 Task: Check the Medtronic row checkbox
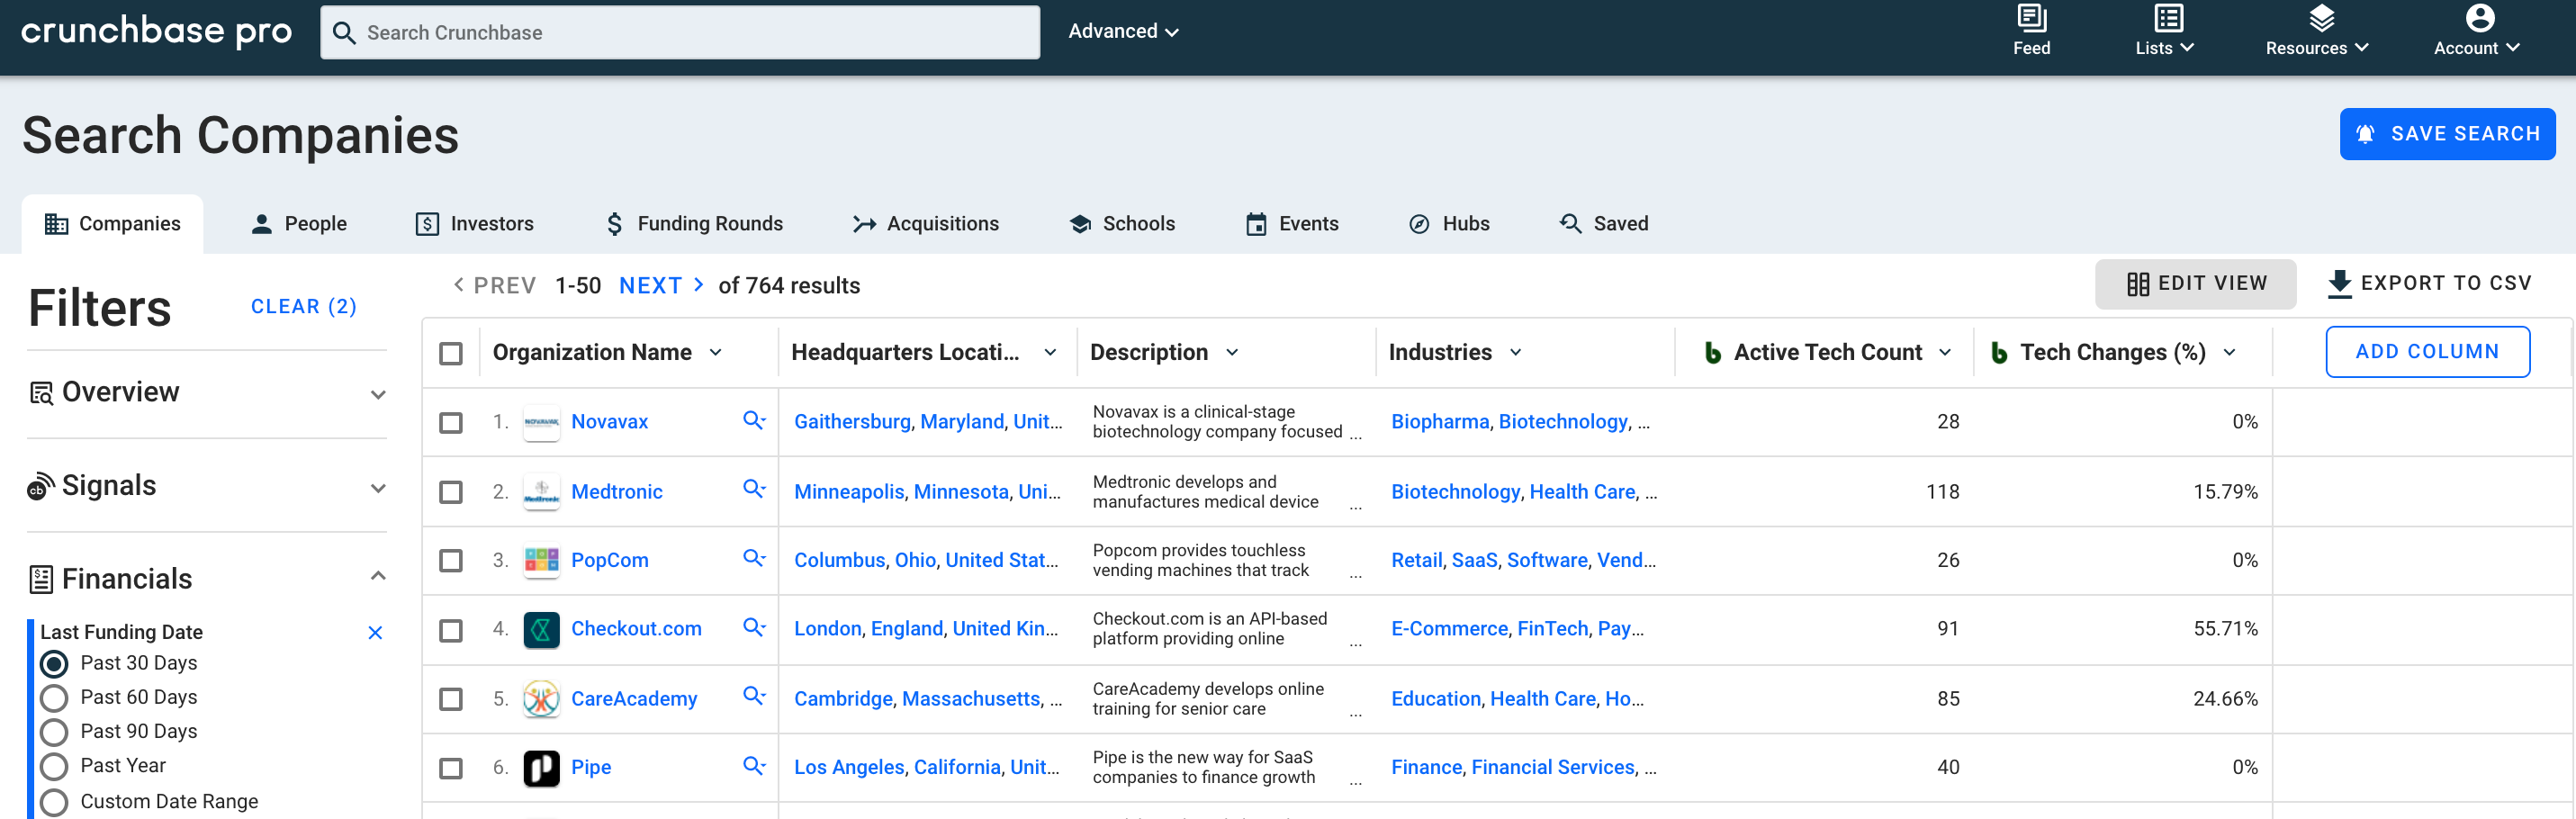pos(451,492)
